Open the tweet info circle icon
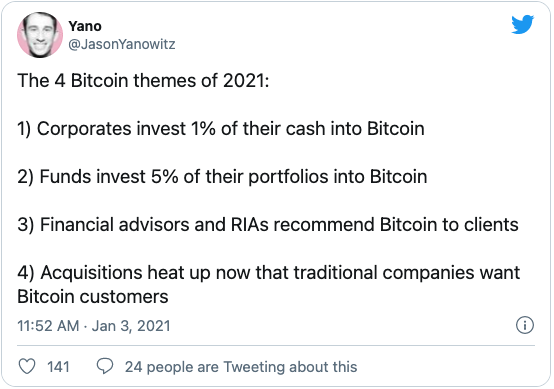554x389 pixels. pos(525,325)
